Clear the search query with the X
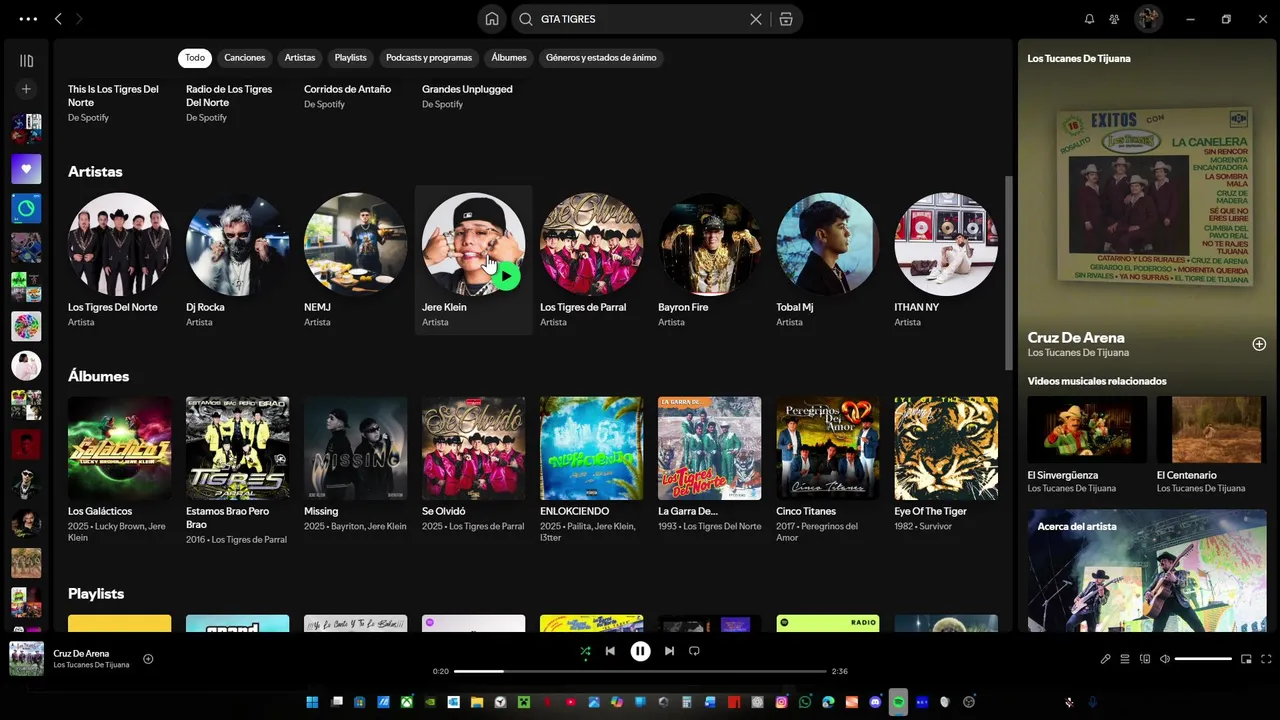This screenshot has height=720, width=1280. [x=756, y=19]
